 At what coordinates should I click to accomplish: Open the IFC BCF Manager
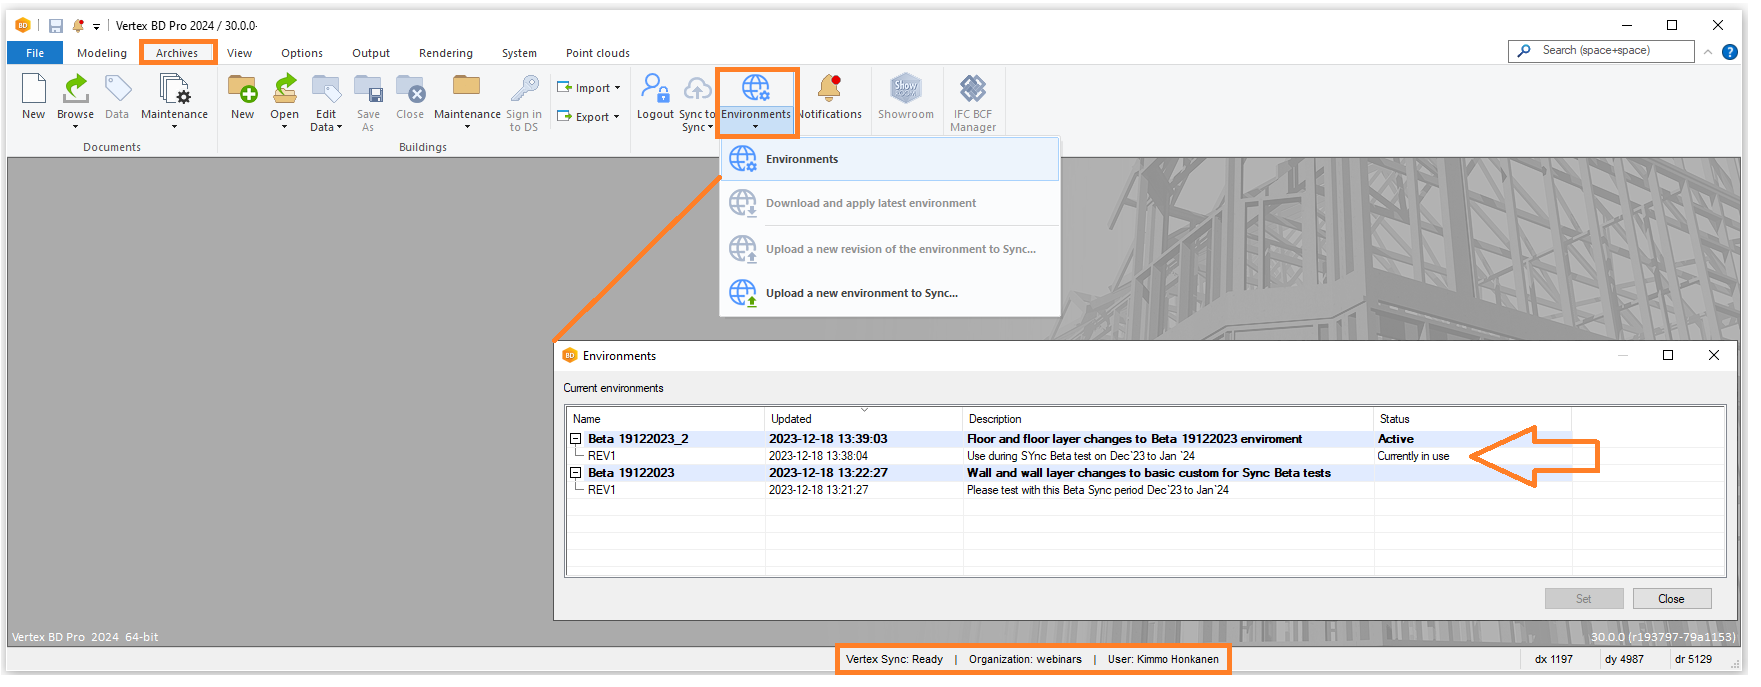972,91
